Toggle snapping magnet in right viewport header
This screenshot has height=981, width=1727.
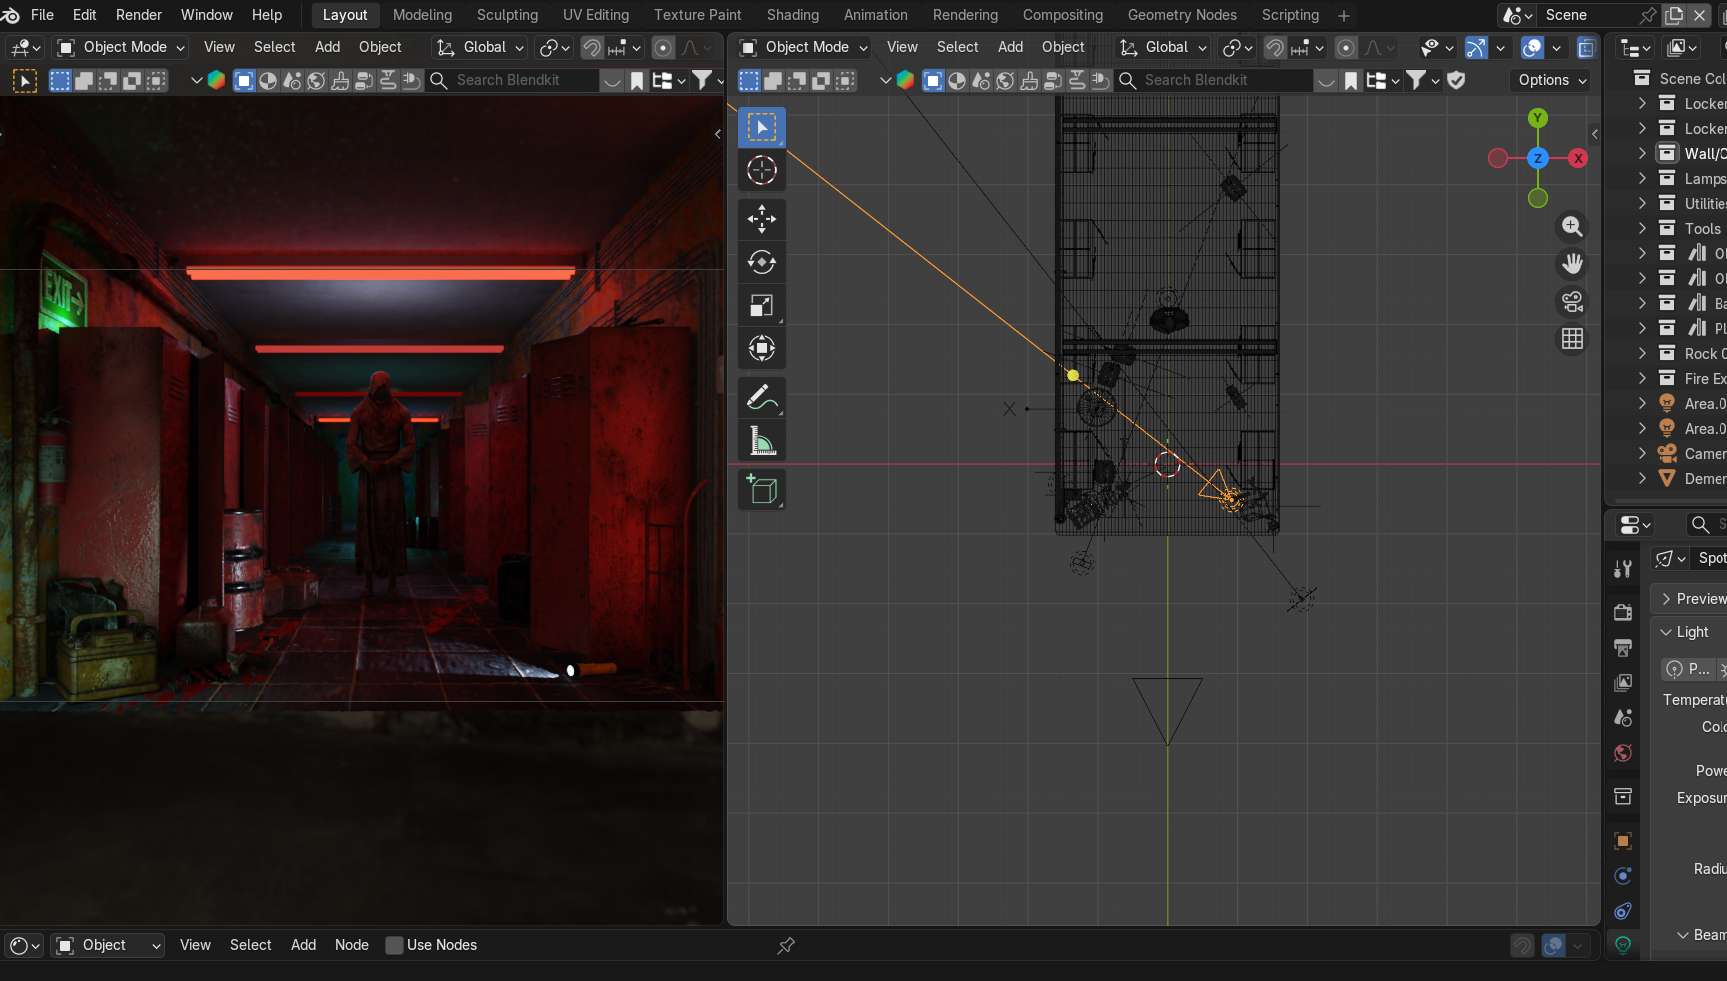[1275, 47]
